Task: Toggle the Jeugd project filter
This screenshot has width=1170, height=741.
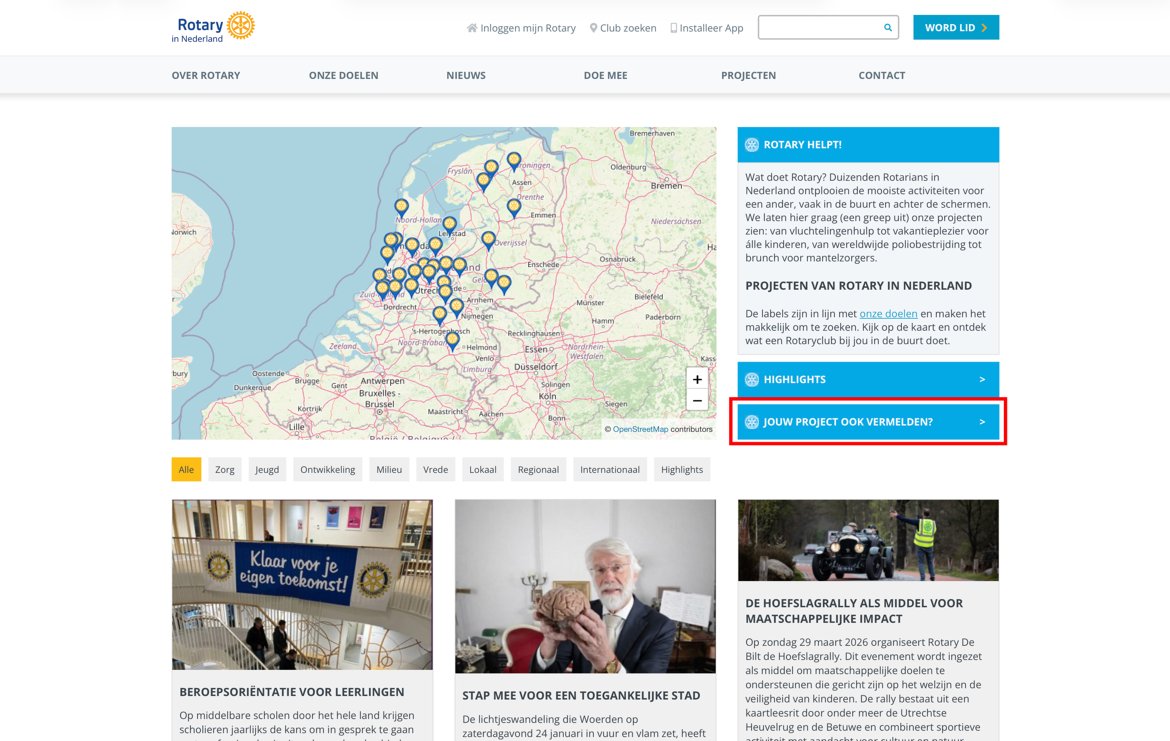Action: pos(267,469)
